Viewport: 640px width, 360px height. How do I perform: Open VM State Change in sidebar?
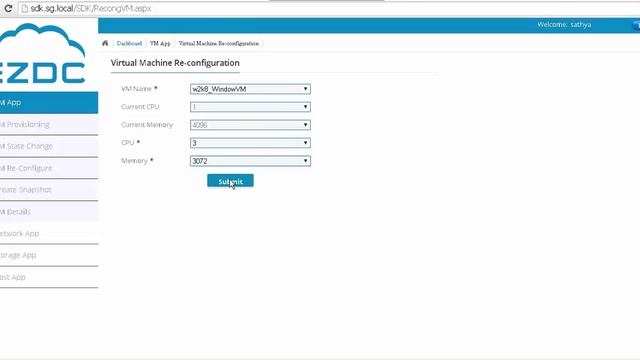[49, 146]
